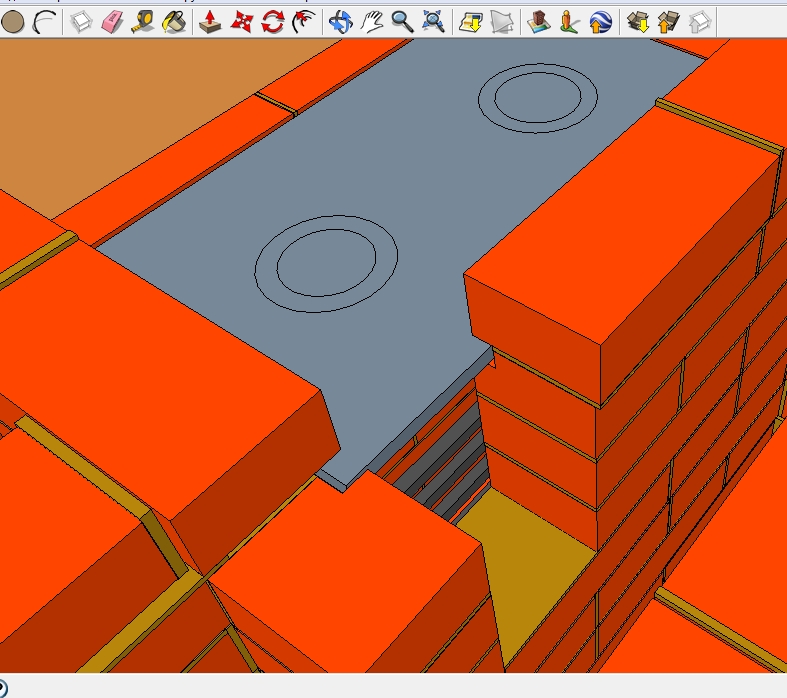
Task: Select the Orbit camera tool
Action: [x=341, y=21]
